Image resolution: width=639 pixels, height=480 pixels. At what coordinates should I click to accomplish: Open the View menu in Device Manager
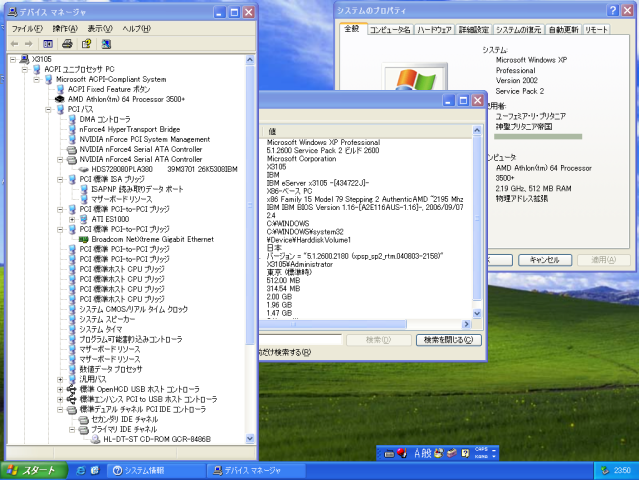click(100, 29)
